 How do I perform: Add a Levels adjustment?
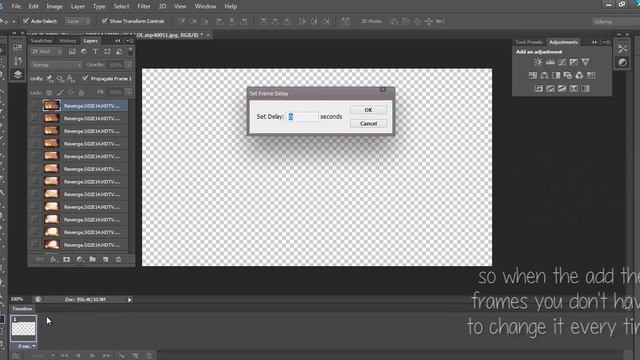(x=550, y=62)
